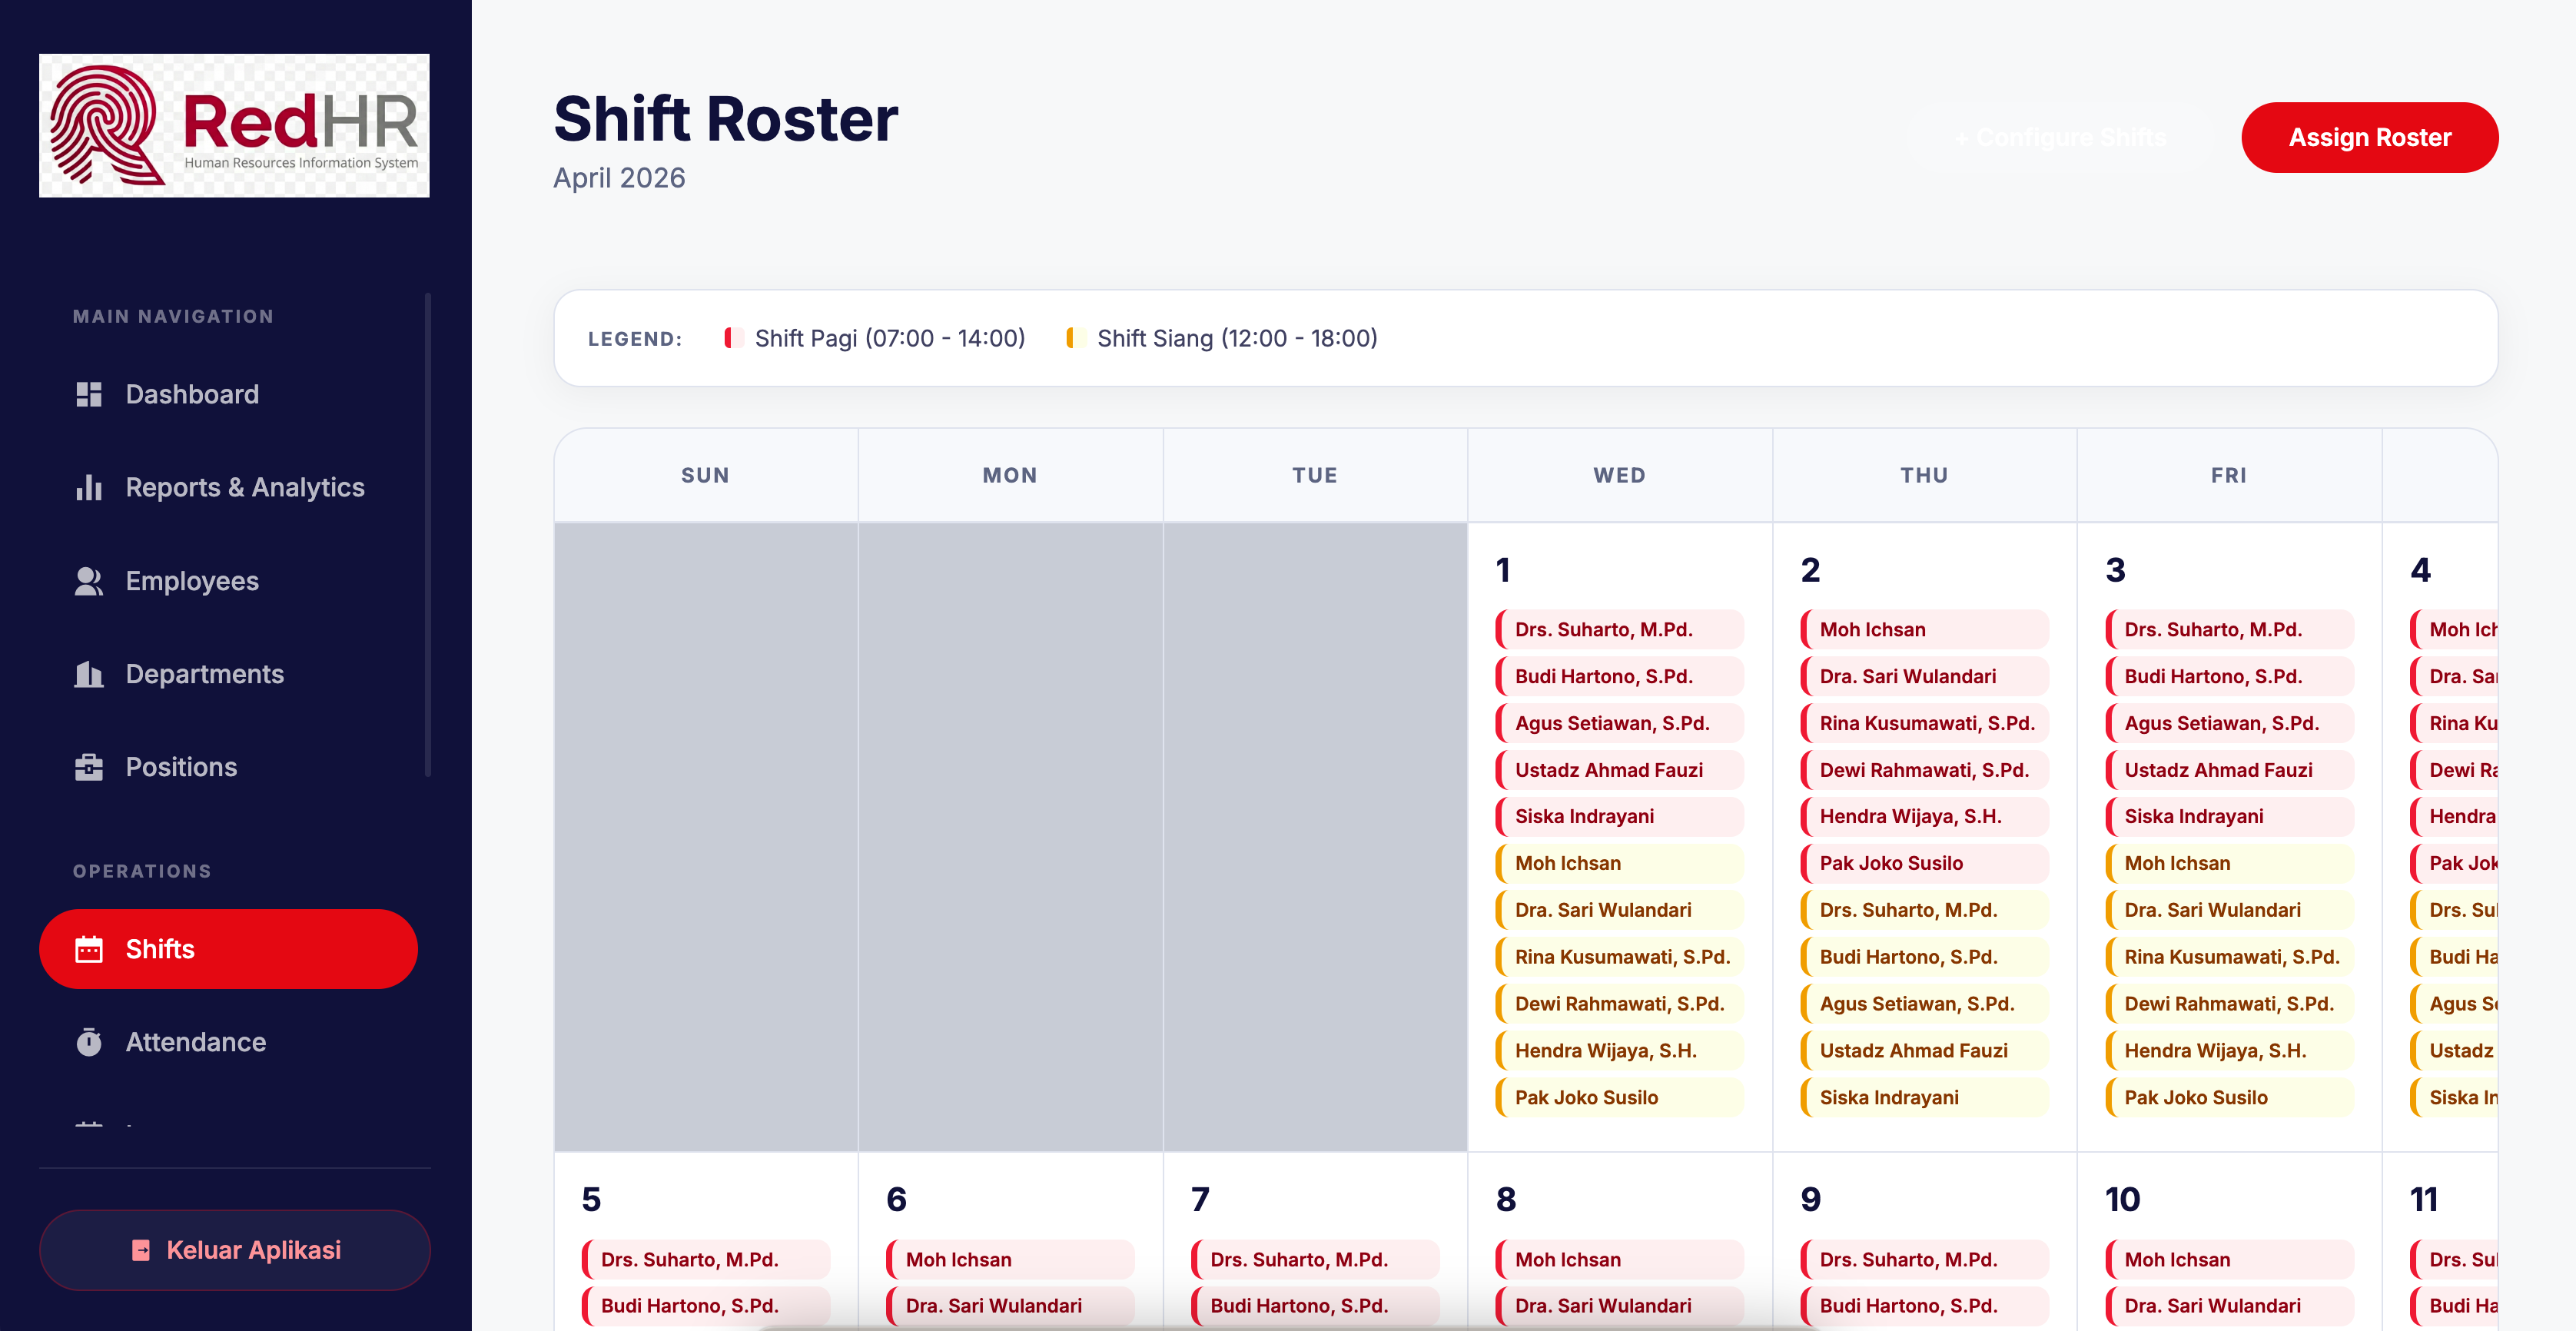
Task: Click the Configure Shifts button
Action: tap(2060, 137)
